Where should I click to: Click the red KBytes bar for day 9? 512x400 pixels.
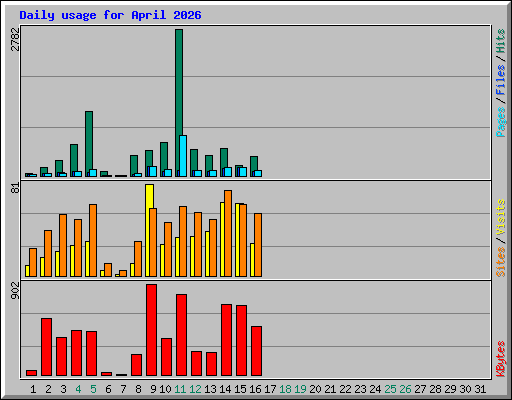click(x=151, y=330)
